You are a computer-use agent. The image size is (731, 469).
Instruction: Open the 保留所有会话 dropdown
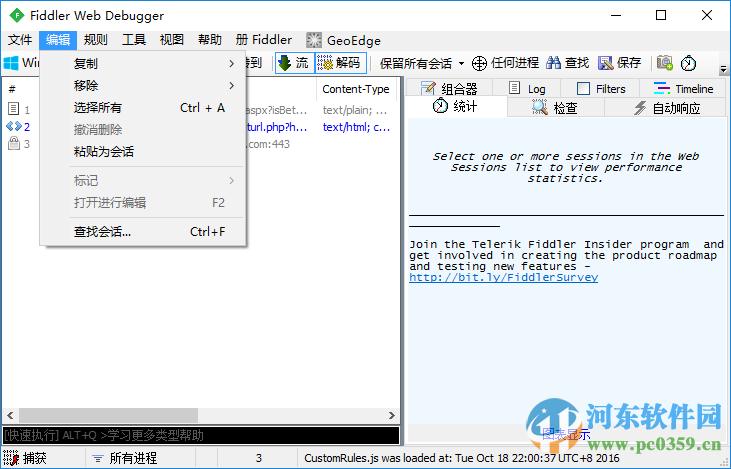coord(422,63)
